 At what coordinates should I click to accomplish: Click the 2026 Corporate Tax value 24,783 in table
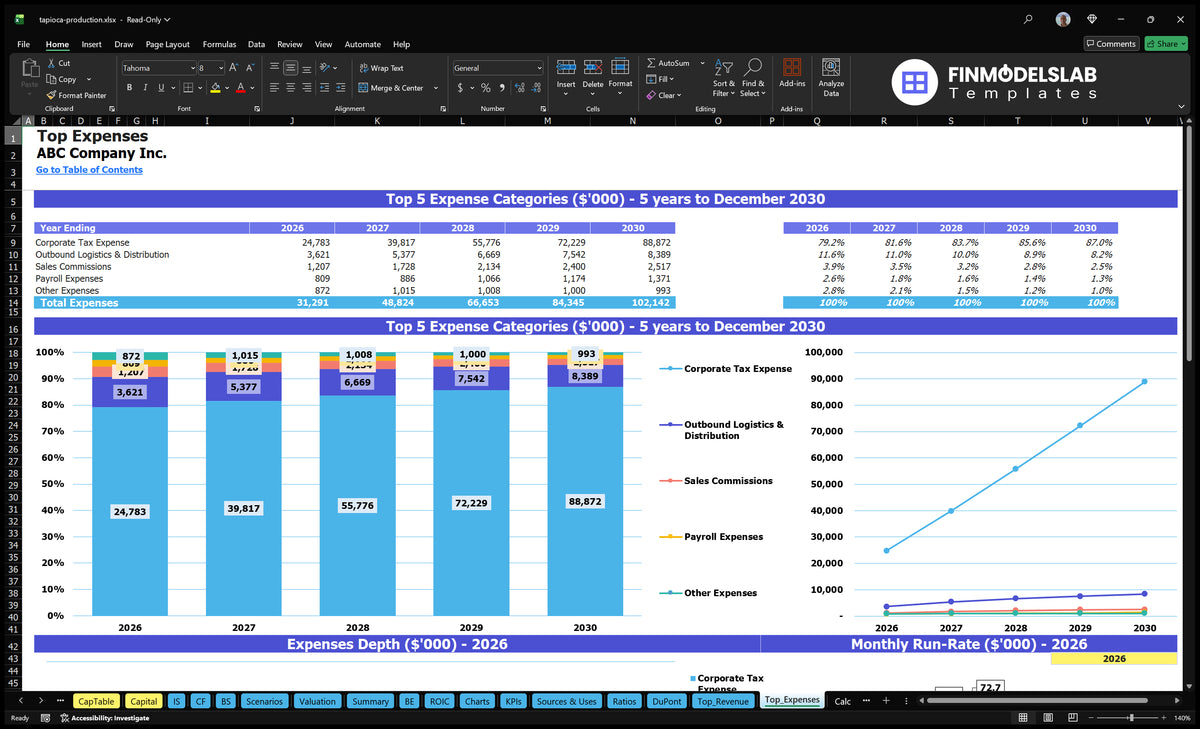tap(315, 243)
